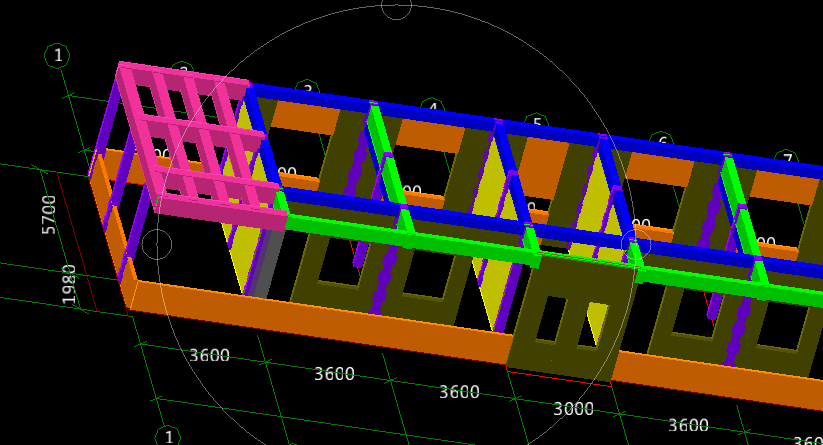Click the right orbit handle circle

pyautogui.click(x=636, y=245)
